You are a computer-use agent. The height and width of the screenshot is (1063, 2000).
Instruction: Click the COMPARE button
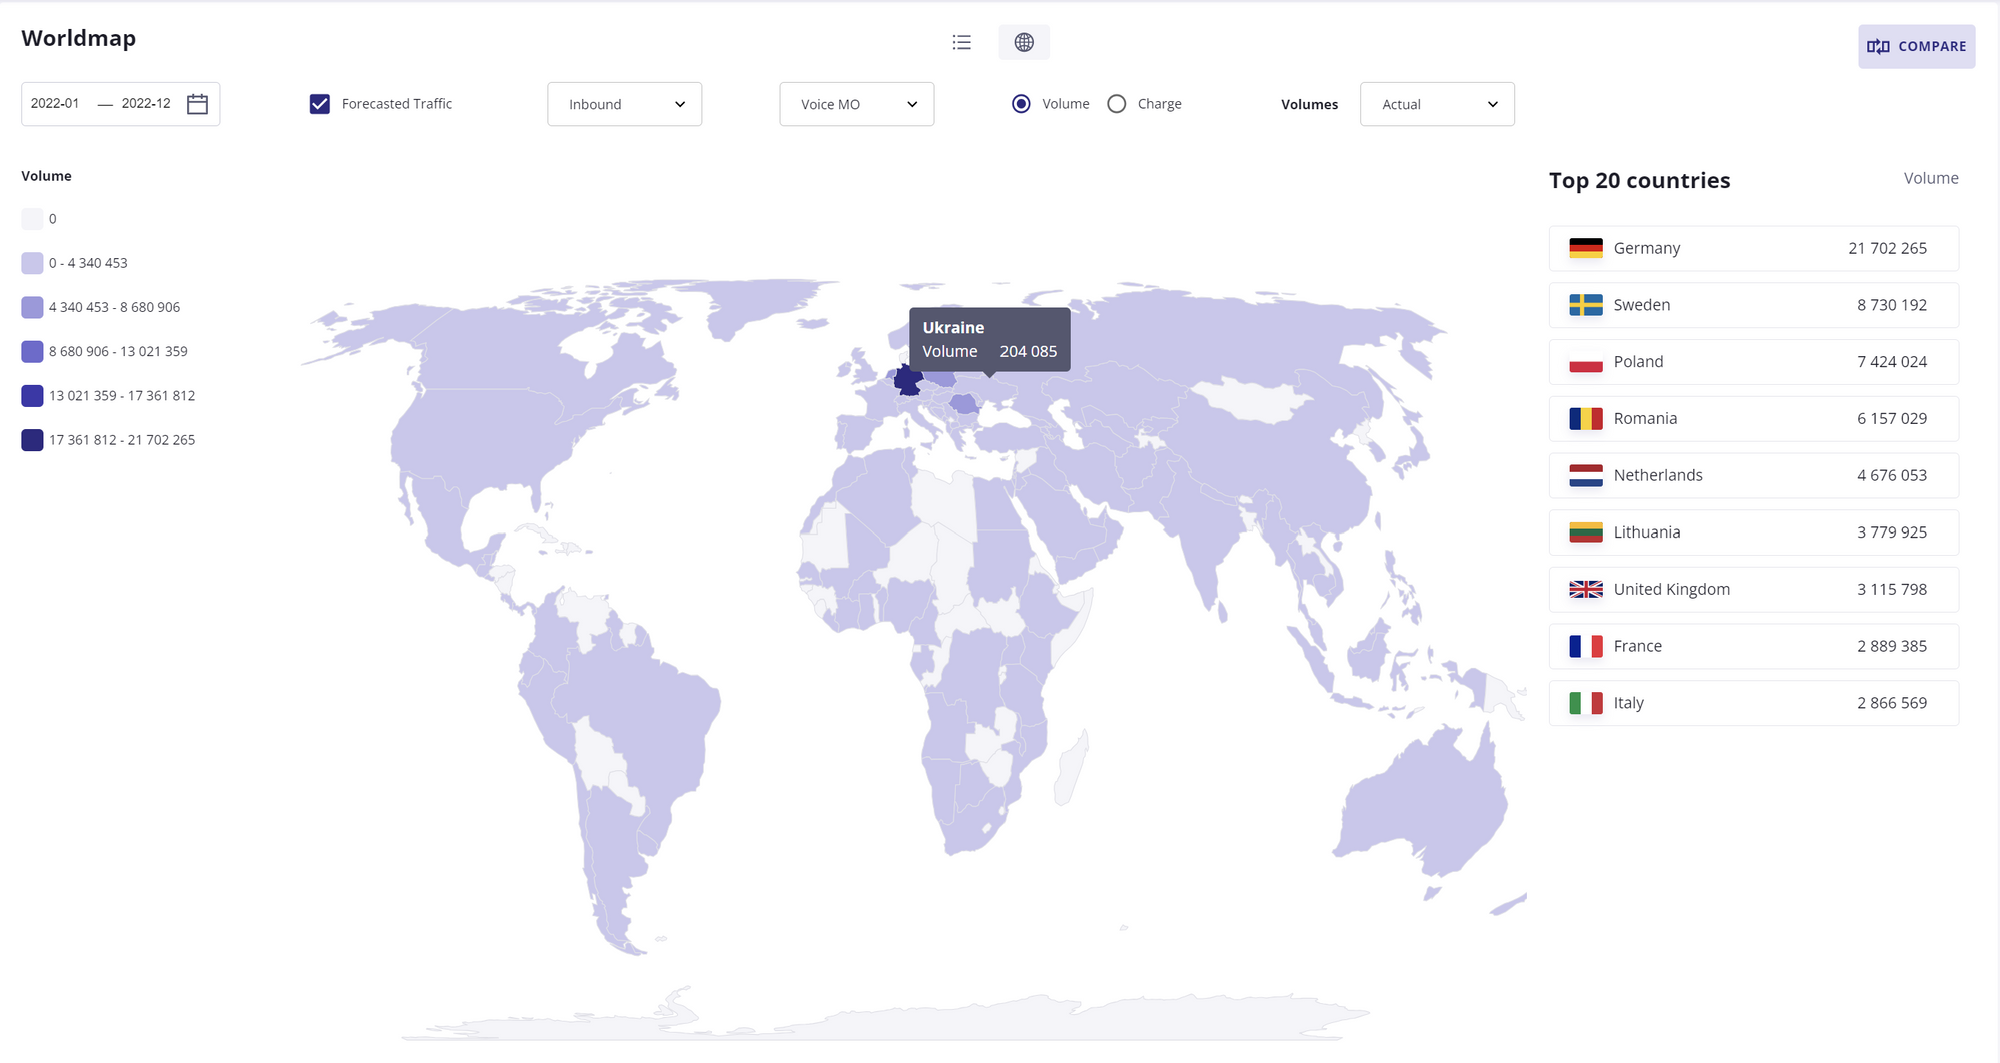point(1917,46)
